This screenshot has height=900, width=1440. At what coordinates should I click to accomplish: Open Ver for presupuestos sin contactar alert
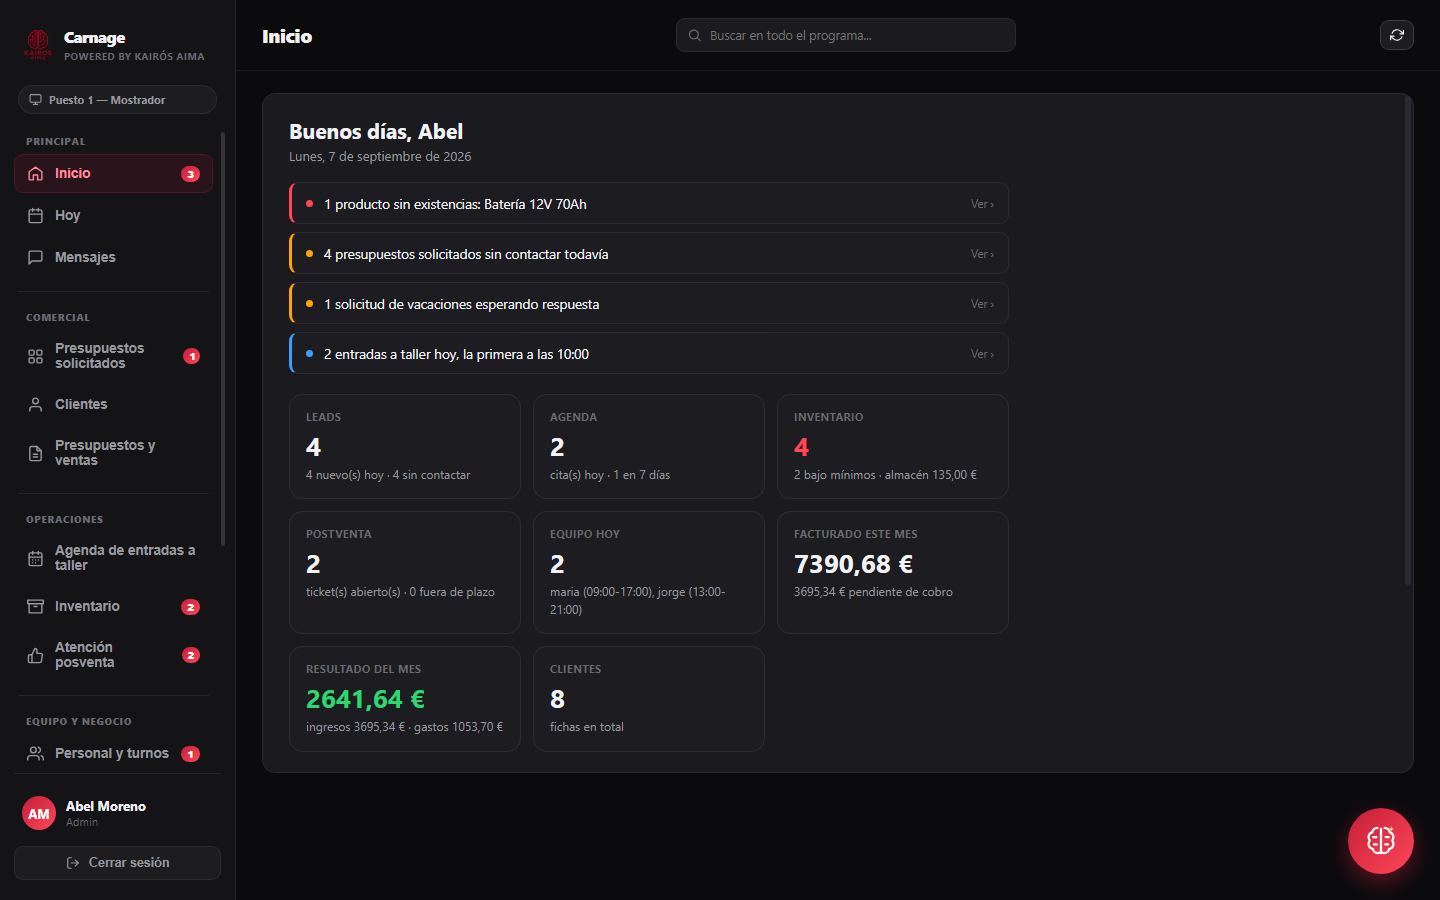click(982, 254)
